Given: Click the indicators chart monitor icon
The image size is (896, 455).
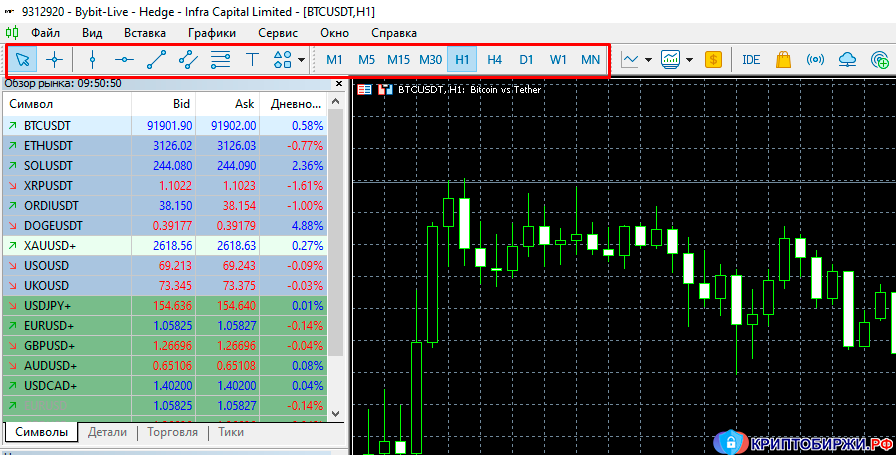Looking at the screenshot, I should (x=671, y=59).
